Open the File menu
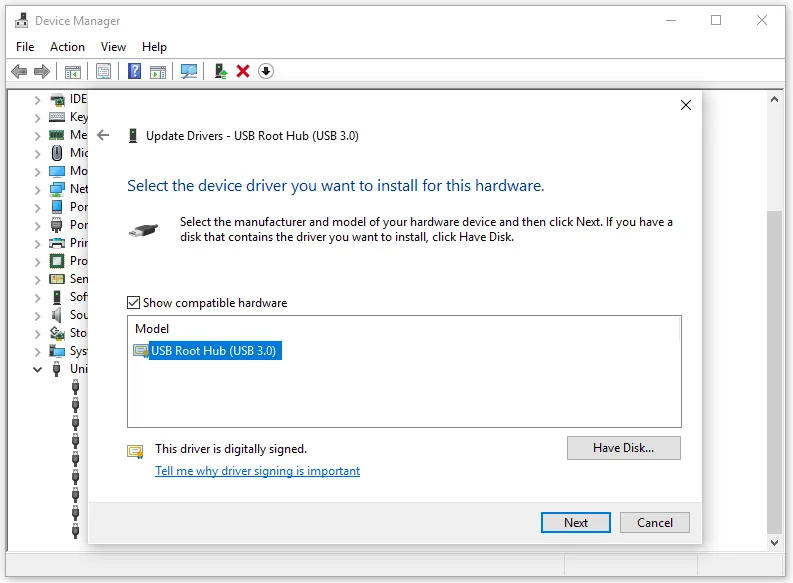This screenshot has height=583, width=793. 25,47
